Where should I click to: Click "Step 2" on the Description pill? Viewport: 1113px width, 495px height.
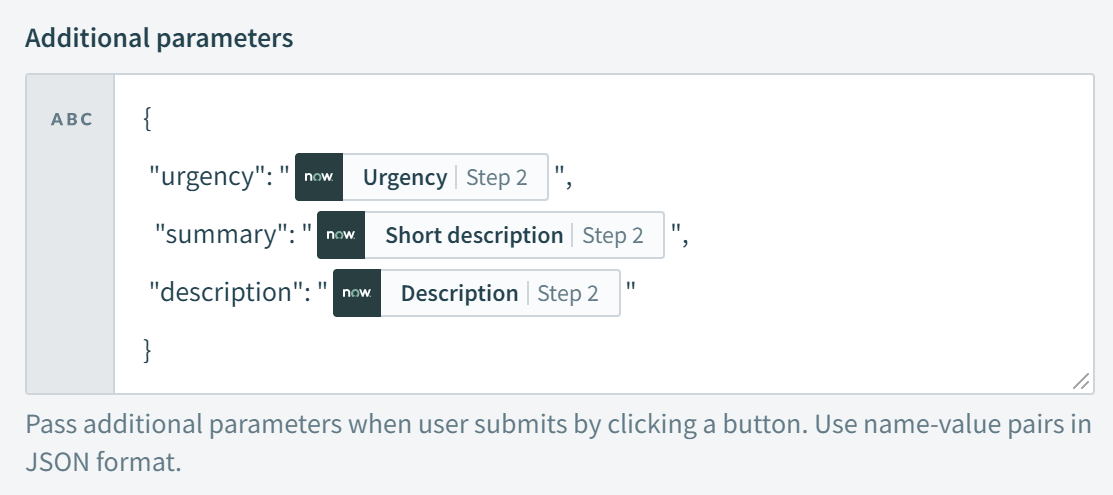[x=567, y=293]
